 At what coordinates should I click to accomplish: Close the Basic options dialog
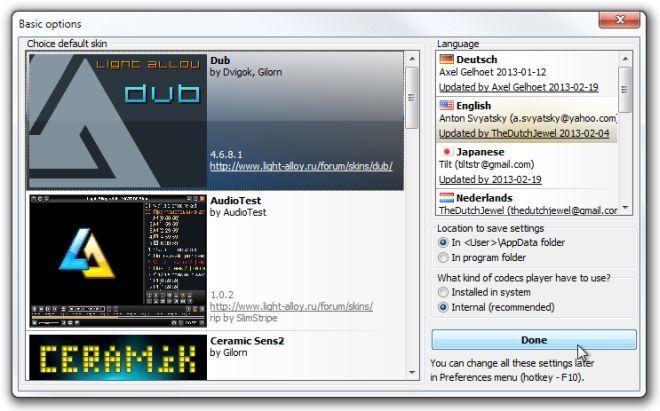(619, 19)
